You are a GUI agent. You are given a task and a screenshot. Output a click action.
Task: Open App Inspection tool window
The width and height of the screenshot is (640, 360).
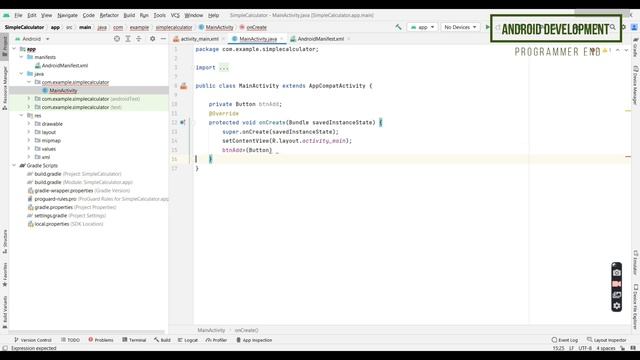click(x=254, y=340)
